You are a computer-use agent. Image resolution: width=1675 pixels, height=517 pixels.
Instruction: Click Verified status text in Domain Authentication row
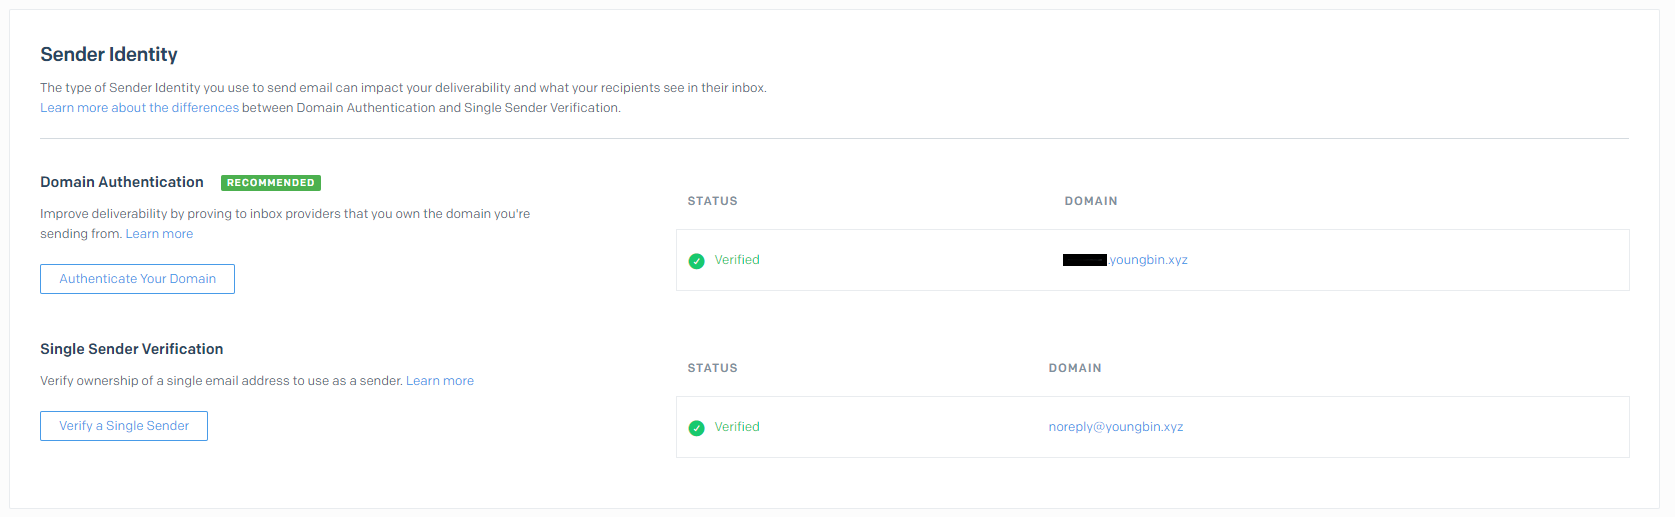pyautogui.click(x=737, y=260)
